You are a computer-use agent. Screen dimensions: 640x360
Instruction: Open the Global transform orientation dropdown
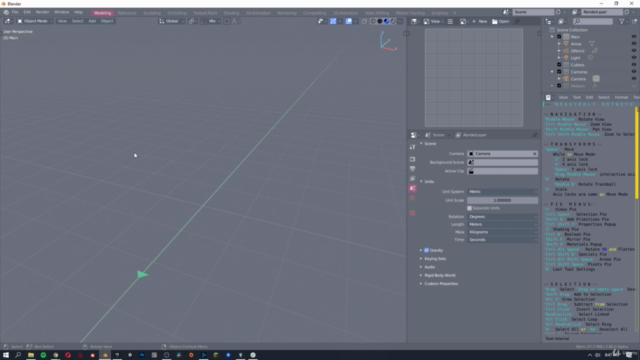[x=172, y=21]
